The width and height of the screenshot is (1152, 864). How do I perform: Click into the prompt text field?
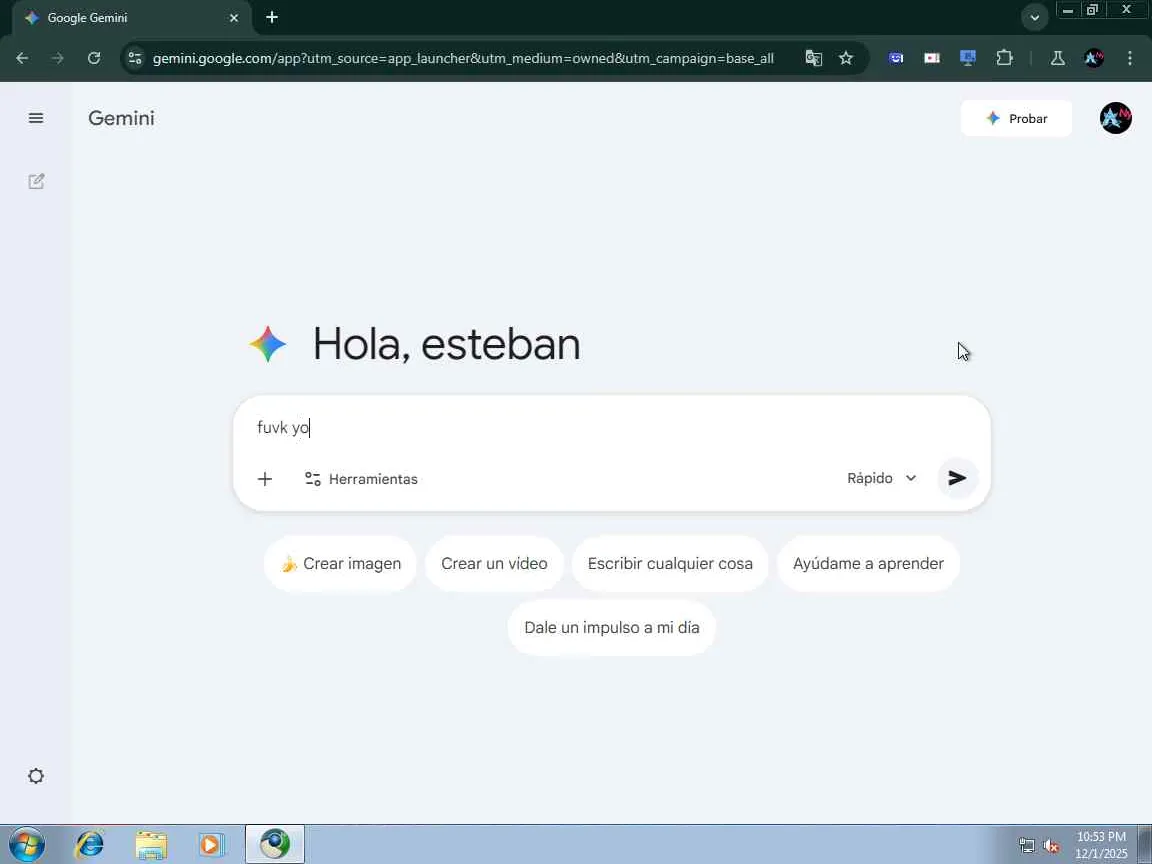click(611, 428)
